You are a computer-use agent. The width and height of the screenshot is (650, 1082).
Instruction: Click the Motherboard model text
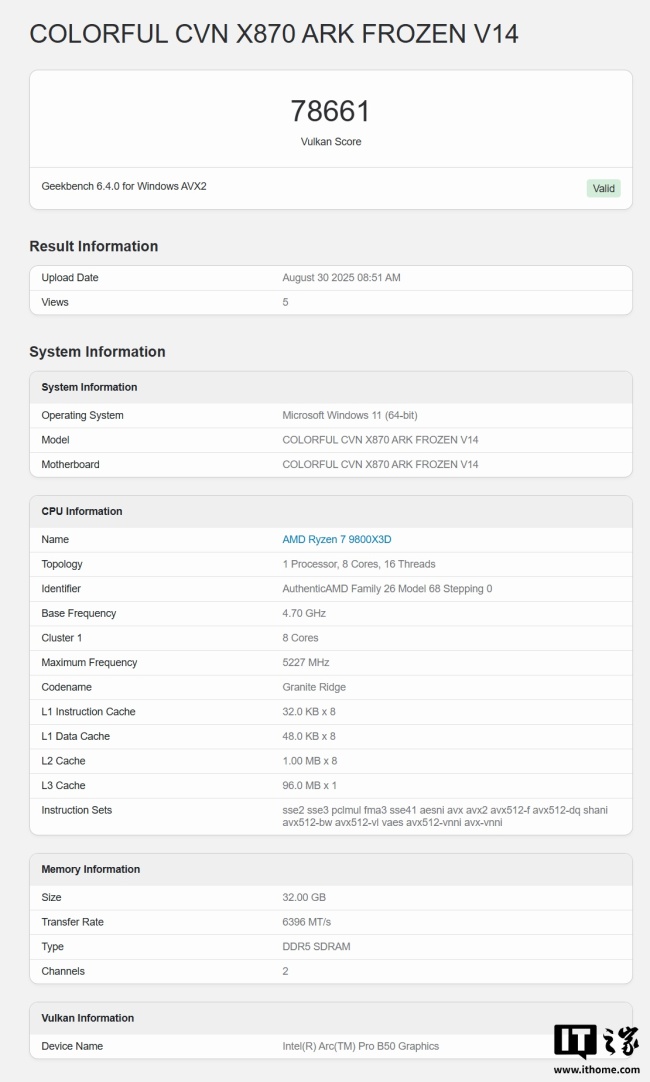380,464
